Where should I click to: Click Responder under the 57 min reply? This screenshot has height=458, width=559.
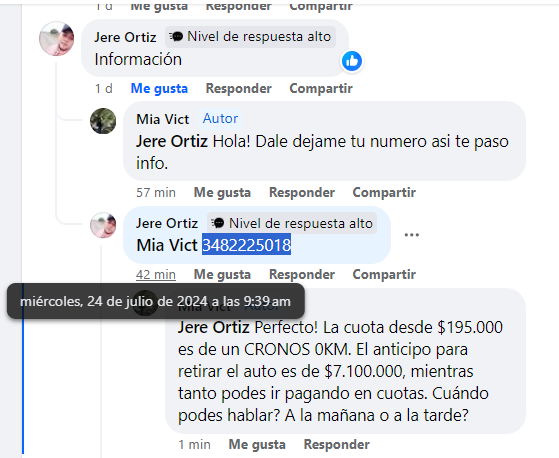point(302,192)
